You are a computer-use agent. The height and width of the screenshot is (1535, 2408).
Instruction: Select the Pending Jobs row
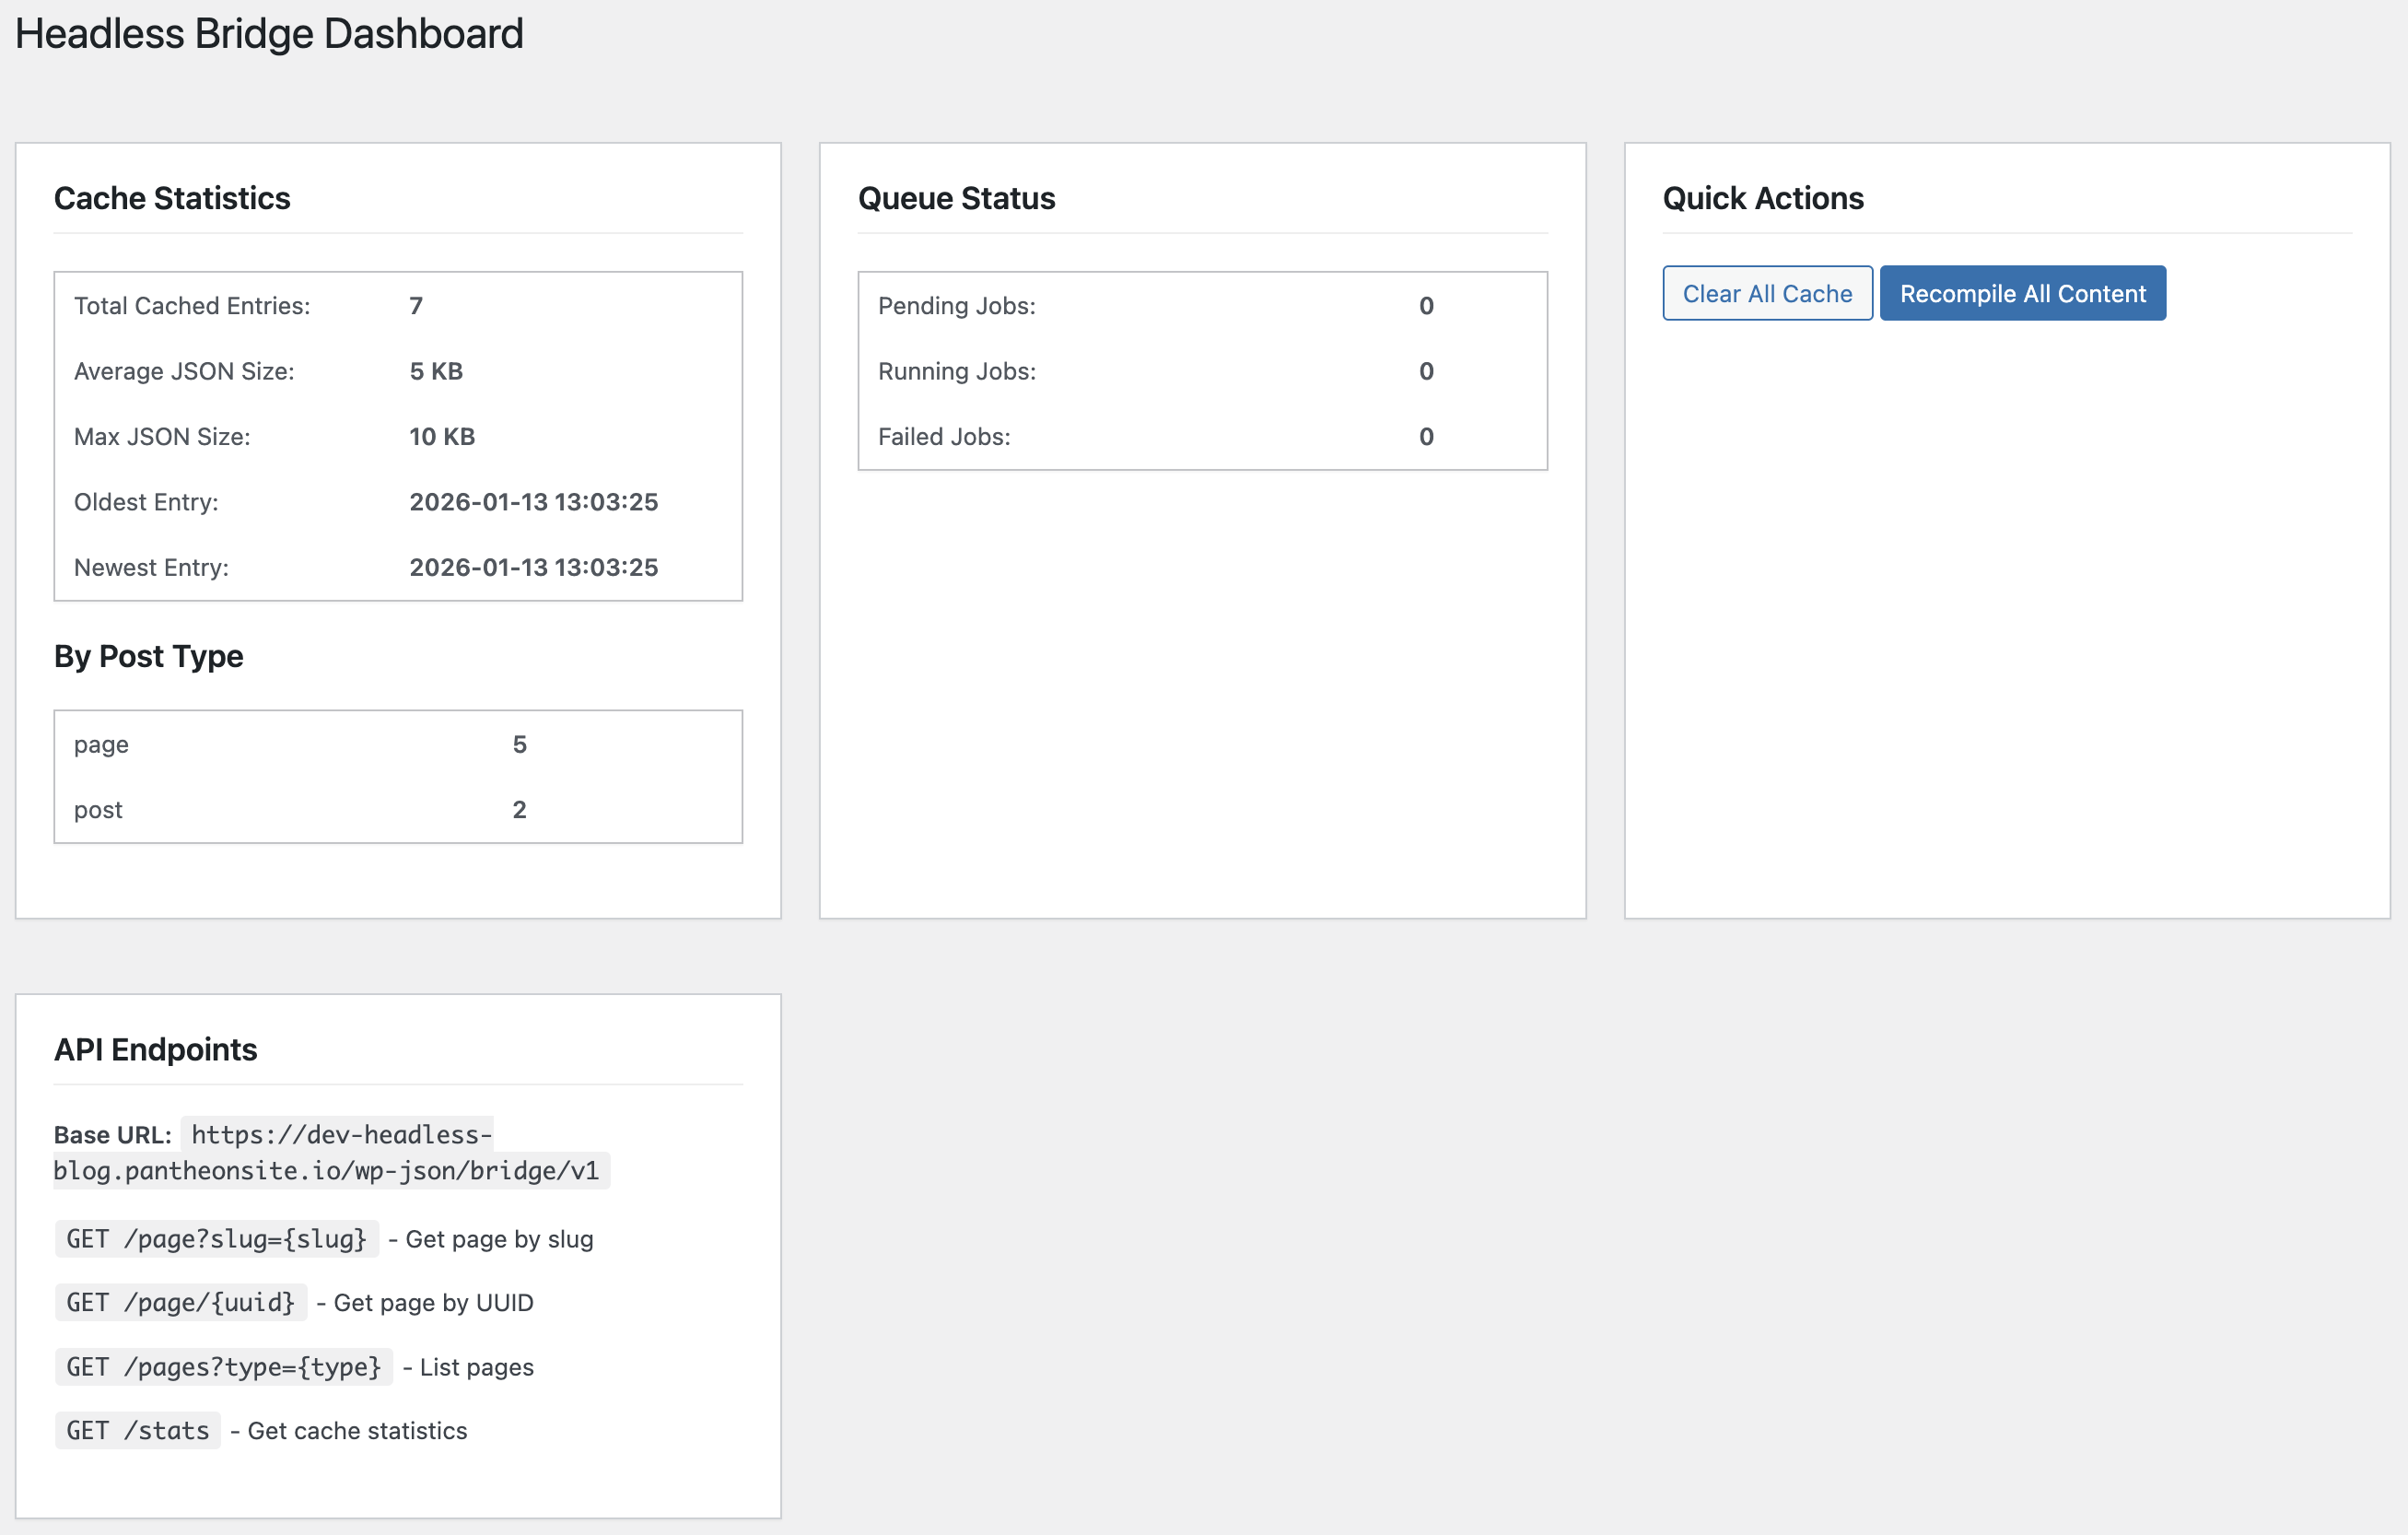tap(1200, 305)
